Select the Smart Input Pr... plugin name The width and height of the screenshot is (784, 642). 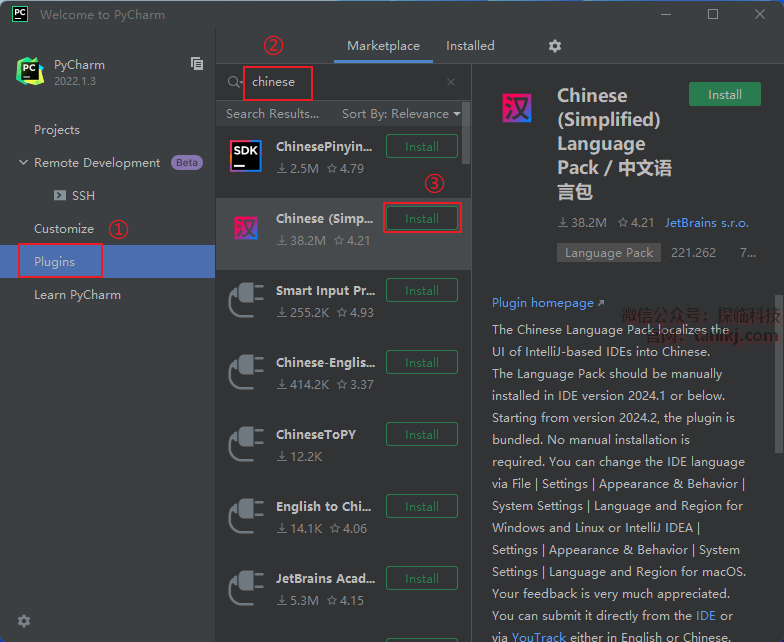(x=325, y=290)
